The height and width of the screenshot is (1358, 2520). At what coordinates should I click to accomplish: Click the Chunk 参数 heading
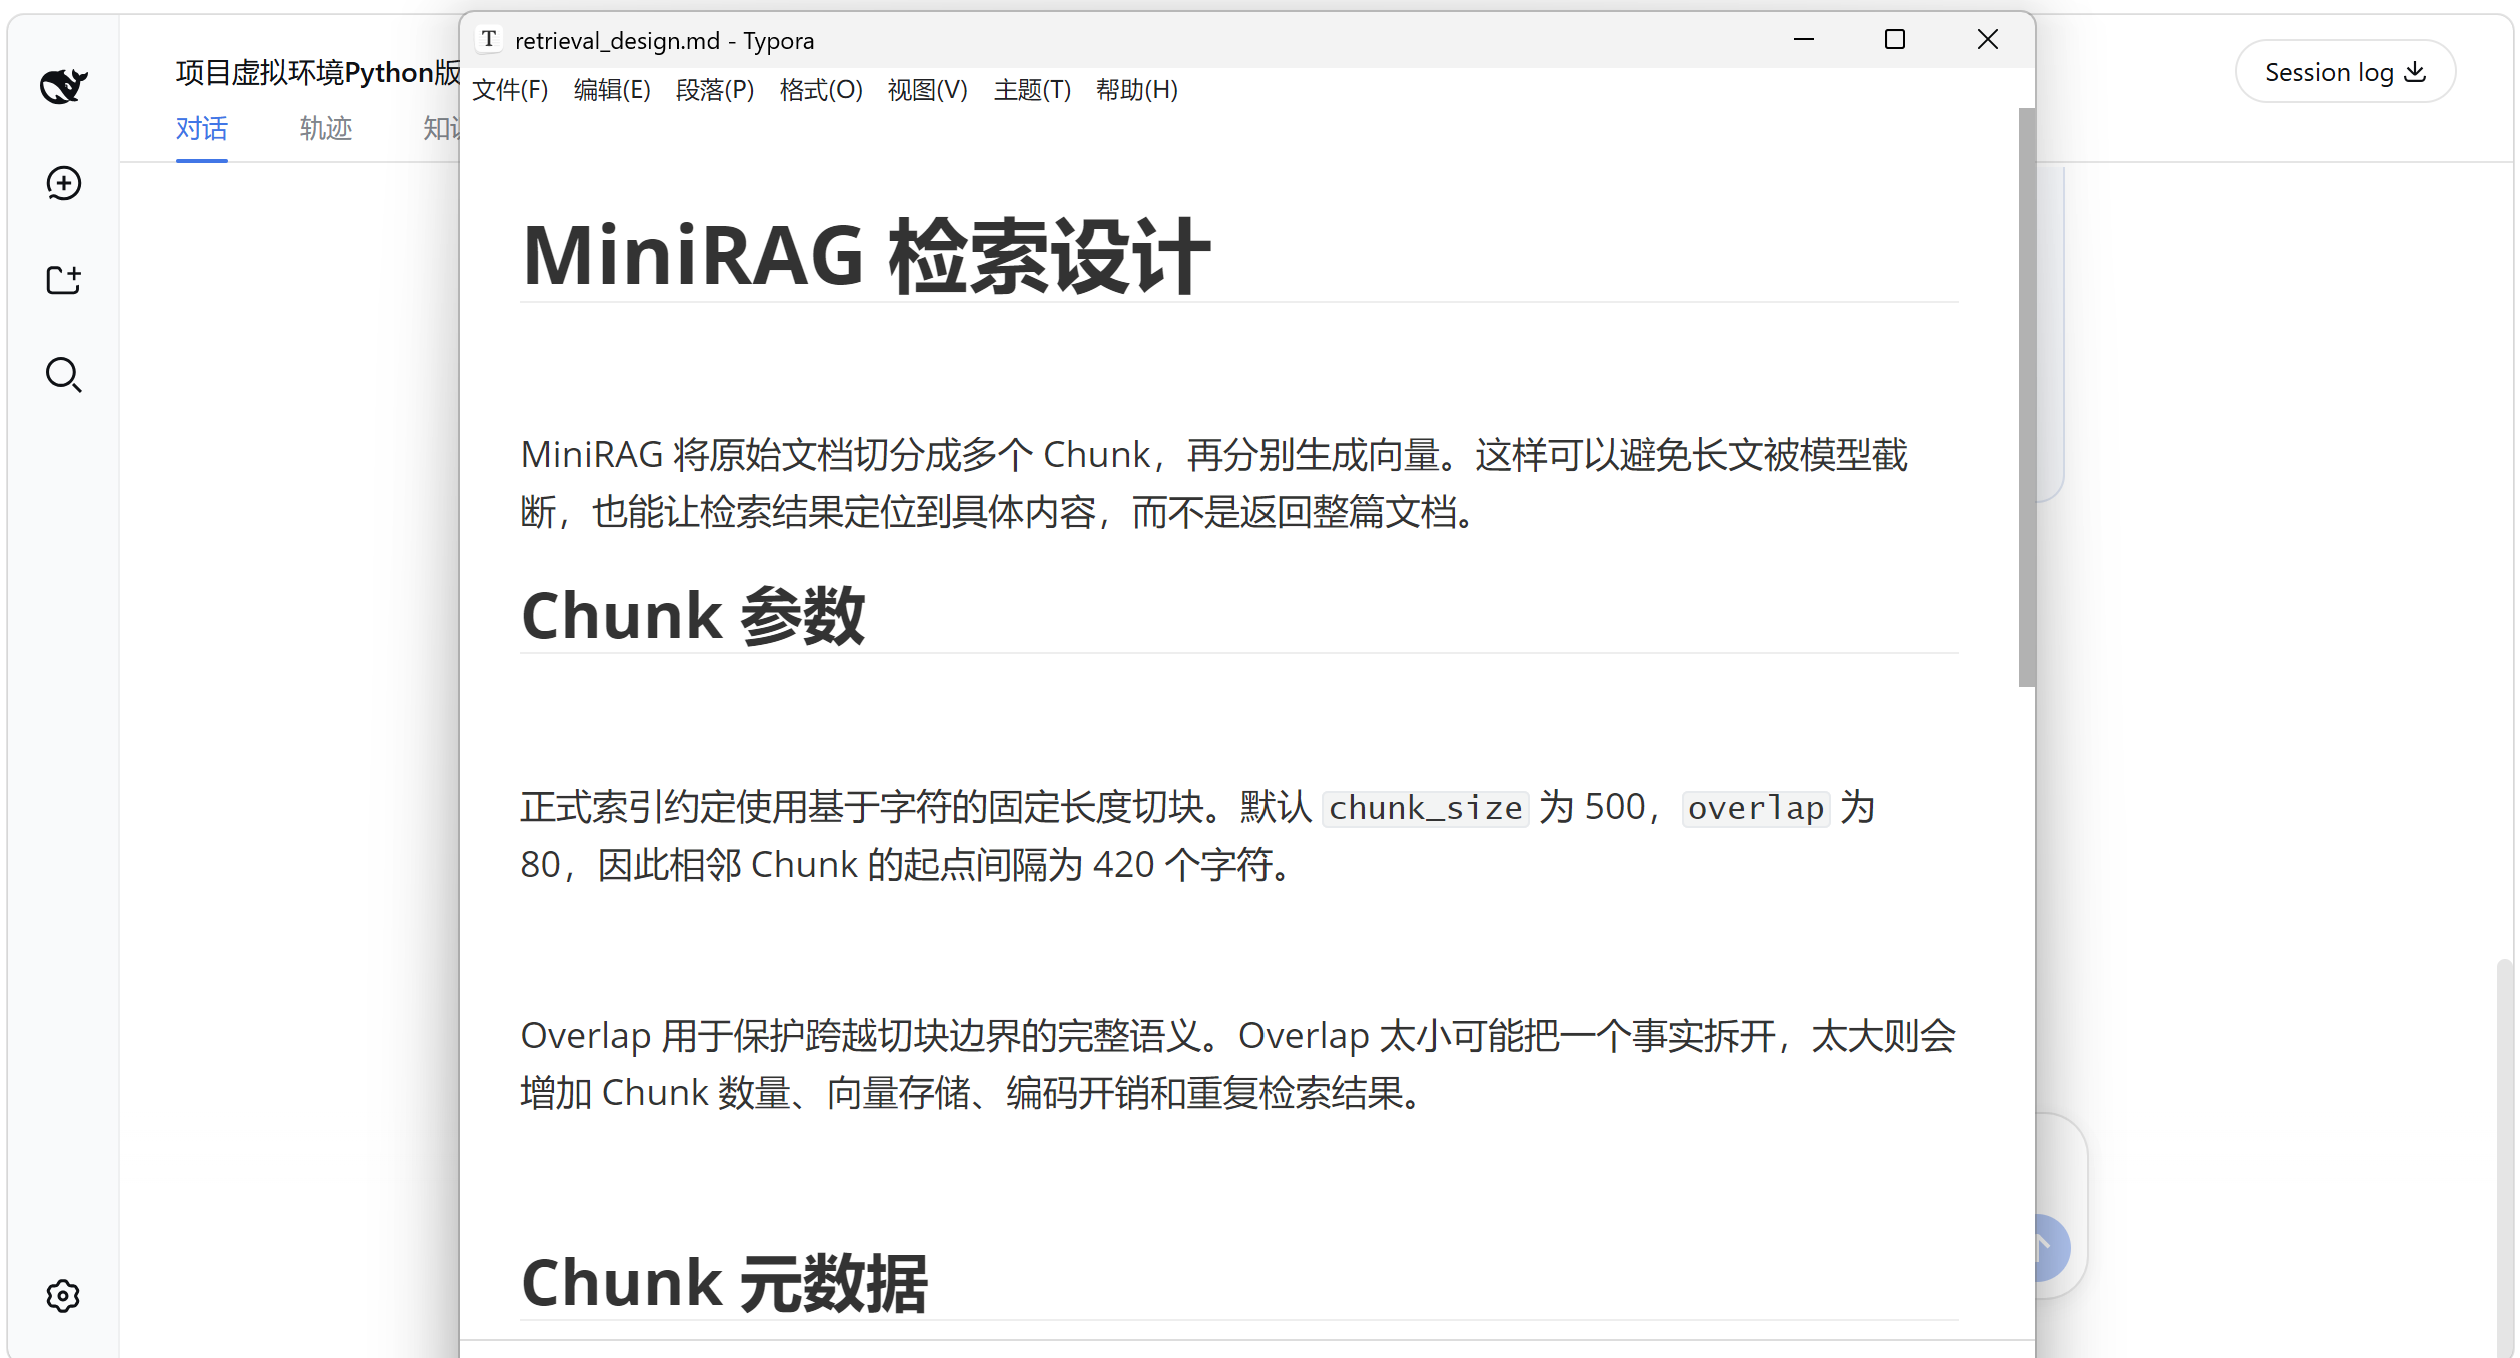pos(693,615)
